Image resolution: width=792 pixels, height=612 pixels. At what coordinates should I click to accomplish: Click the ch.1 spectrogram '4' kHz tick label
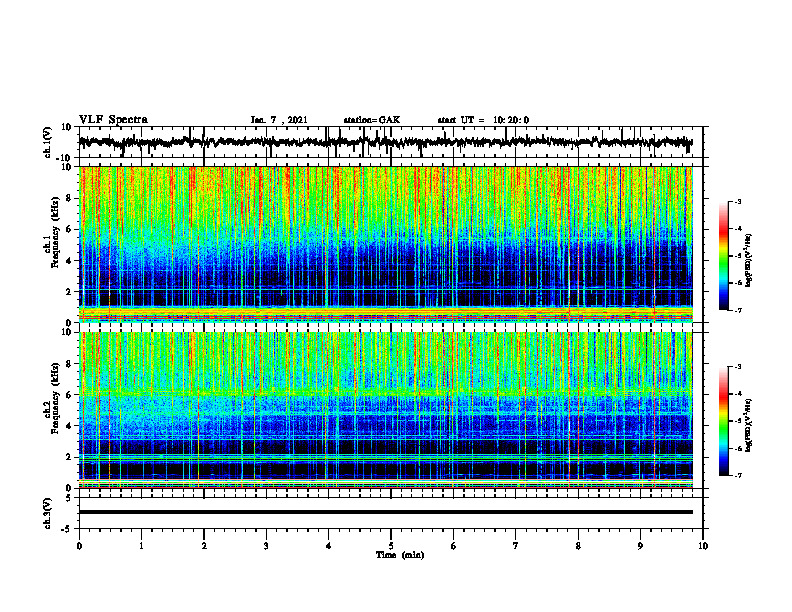click(x=69, y=261)
